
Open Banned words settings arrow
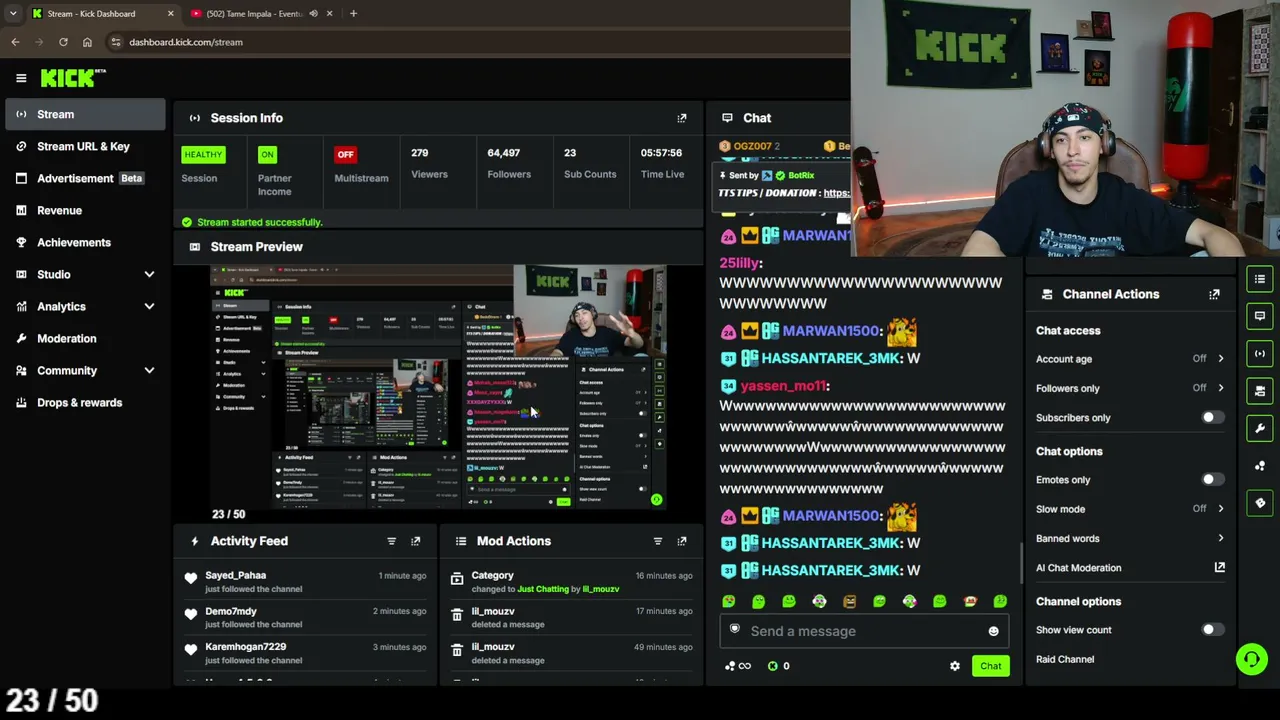1220,538
